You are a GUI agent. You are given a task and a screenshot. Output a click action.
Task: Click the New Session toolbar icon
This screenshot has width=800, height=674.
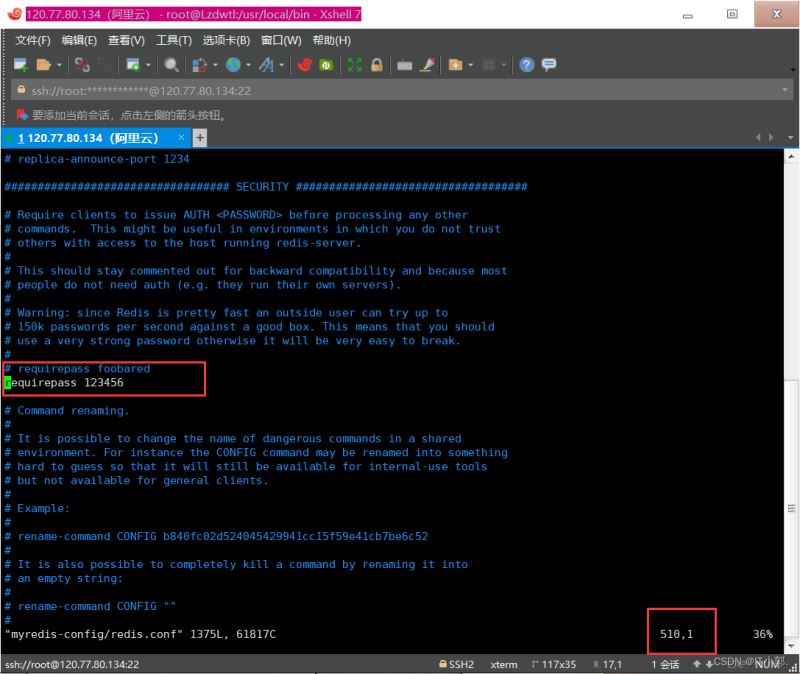click(x=20, y=65)
